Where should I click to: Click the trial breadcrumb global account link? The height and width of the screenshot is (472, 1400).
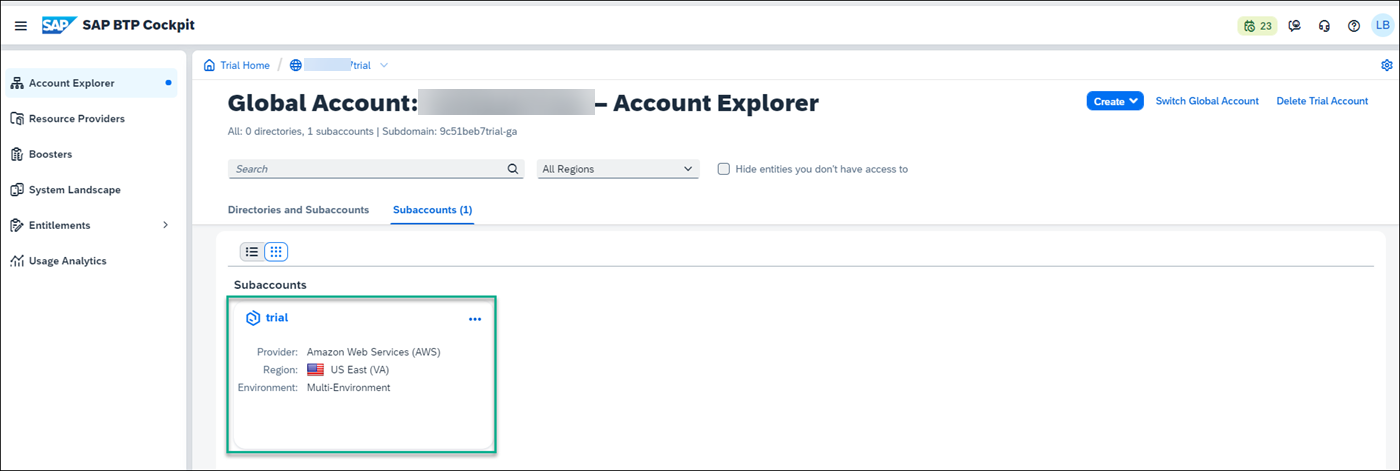point(338,65)
